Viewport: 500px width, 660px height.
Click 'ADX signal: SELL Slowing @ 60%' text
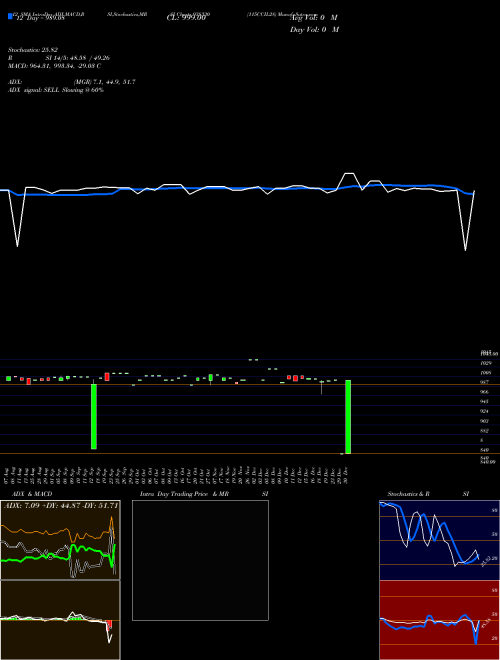pos(56,90)
